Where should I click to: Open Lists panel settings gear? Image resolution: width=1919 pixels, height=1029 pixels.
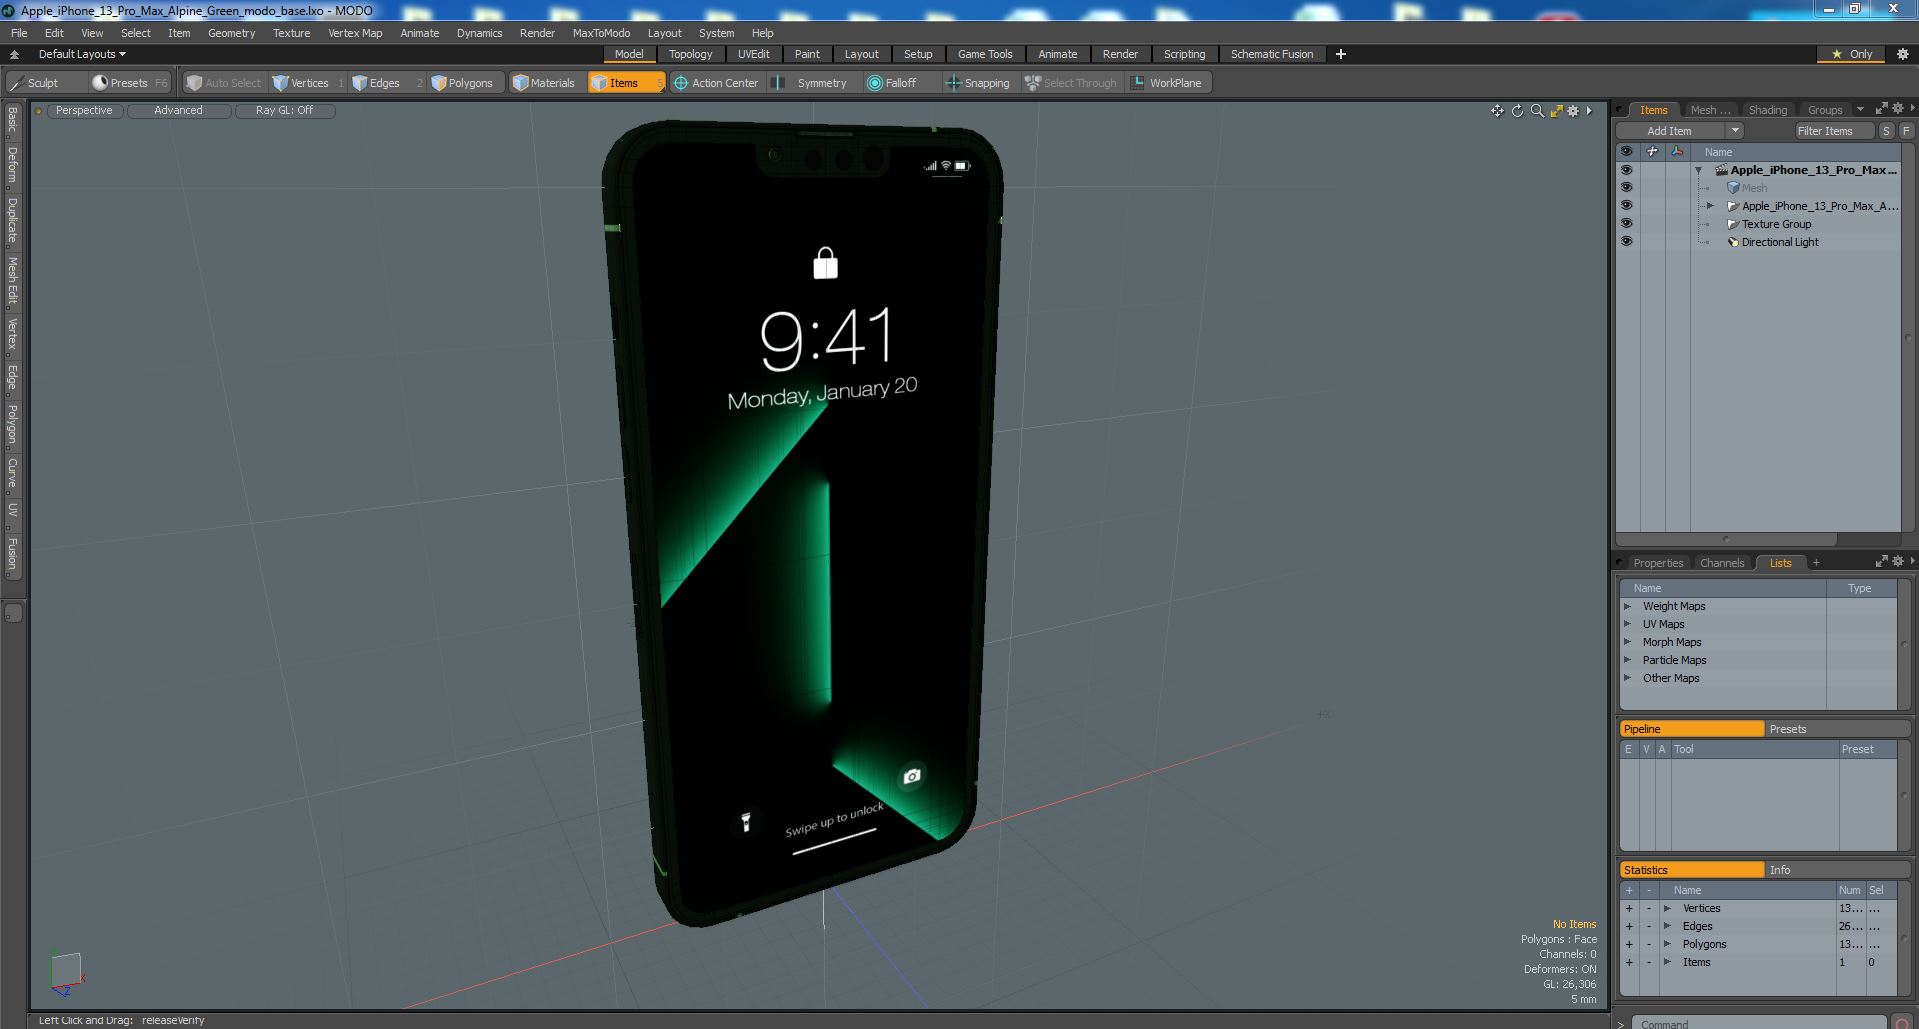(1898, 561)
